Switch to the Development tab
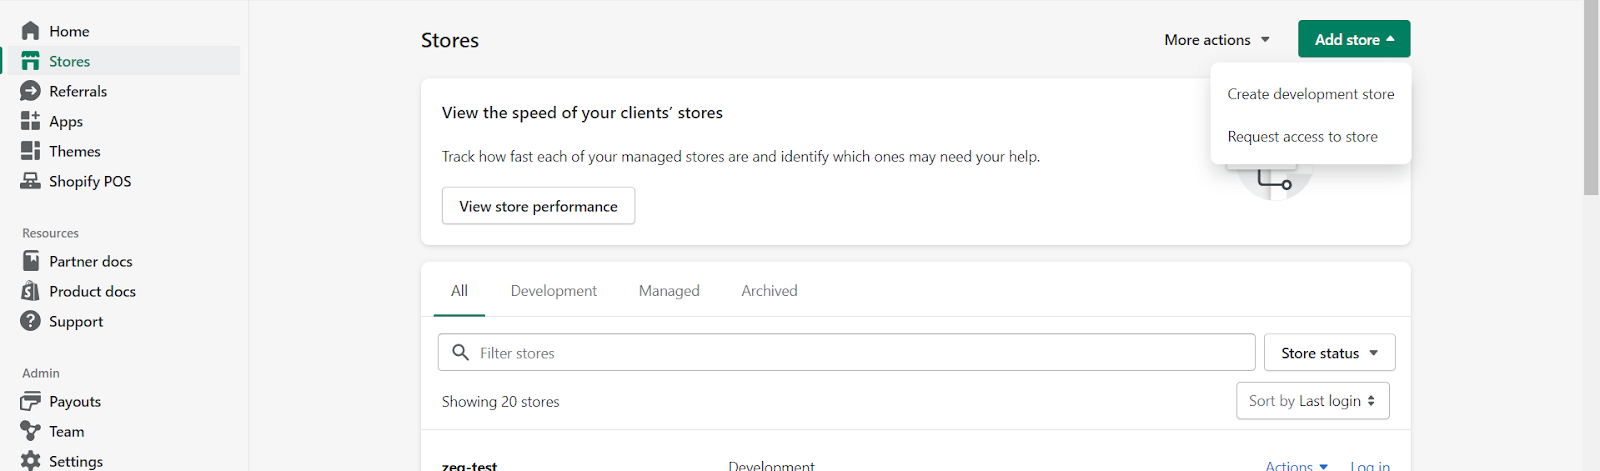This screenshot has width=1600, height=471. [x=554, y=291]
